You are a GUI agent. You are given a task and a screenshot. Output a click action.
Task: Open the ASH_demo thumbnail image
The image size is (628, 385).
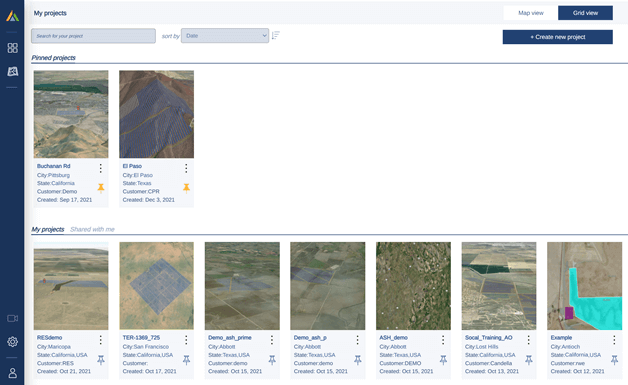[413, 286]
